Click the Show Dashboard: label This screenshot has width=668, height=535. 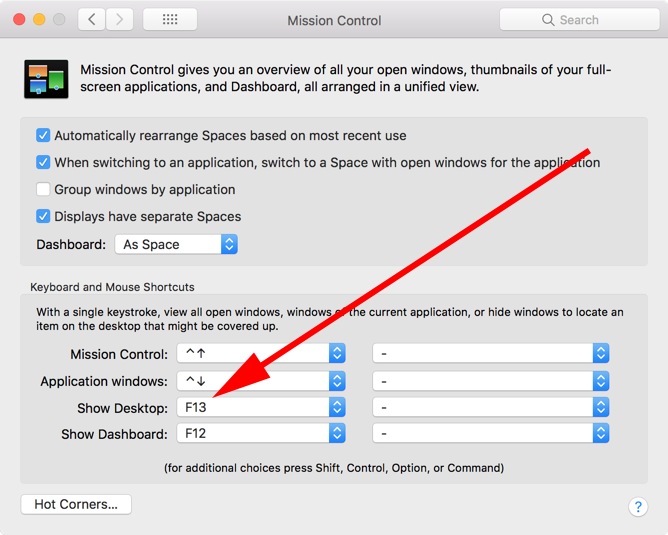115,434
